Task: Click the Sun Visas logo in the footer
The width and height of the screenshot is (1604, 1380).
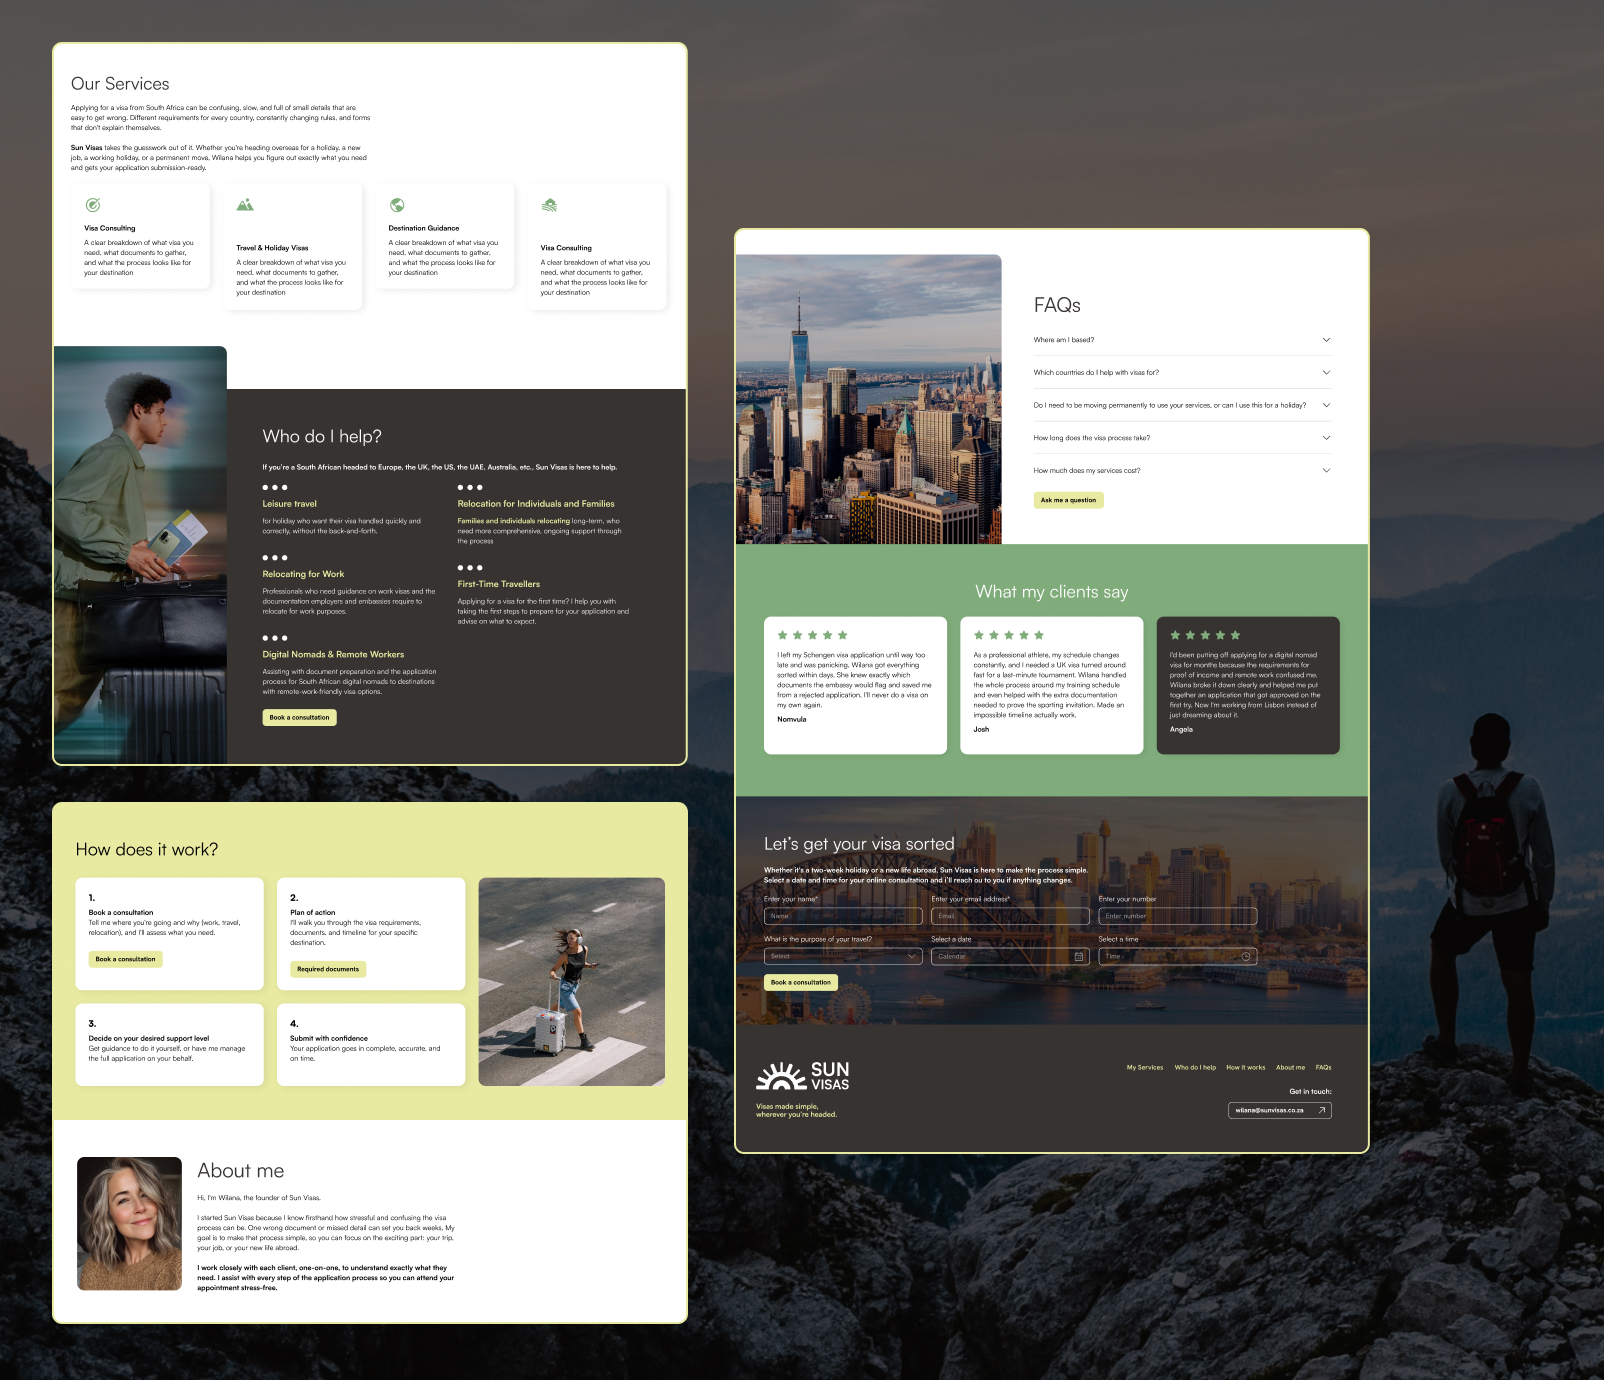Action: [802, 1077]
